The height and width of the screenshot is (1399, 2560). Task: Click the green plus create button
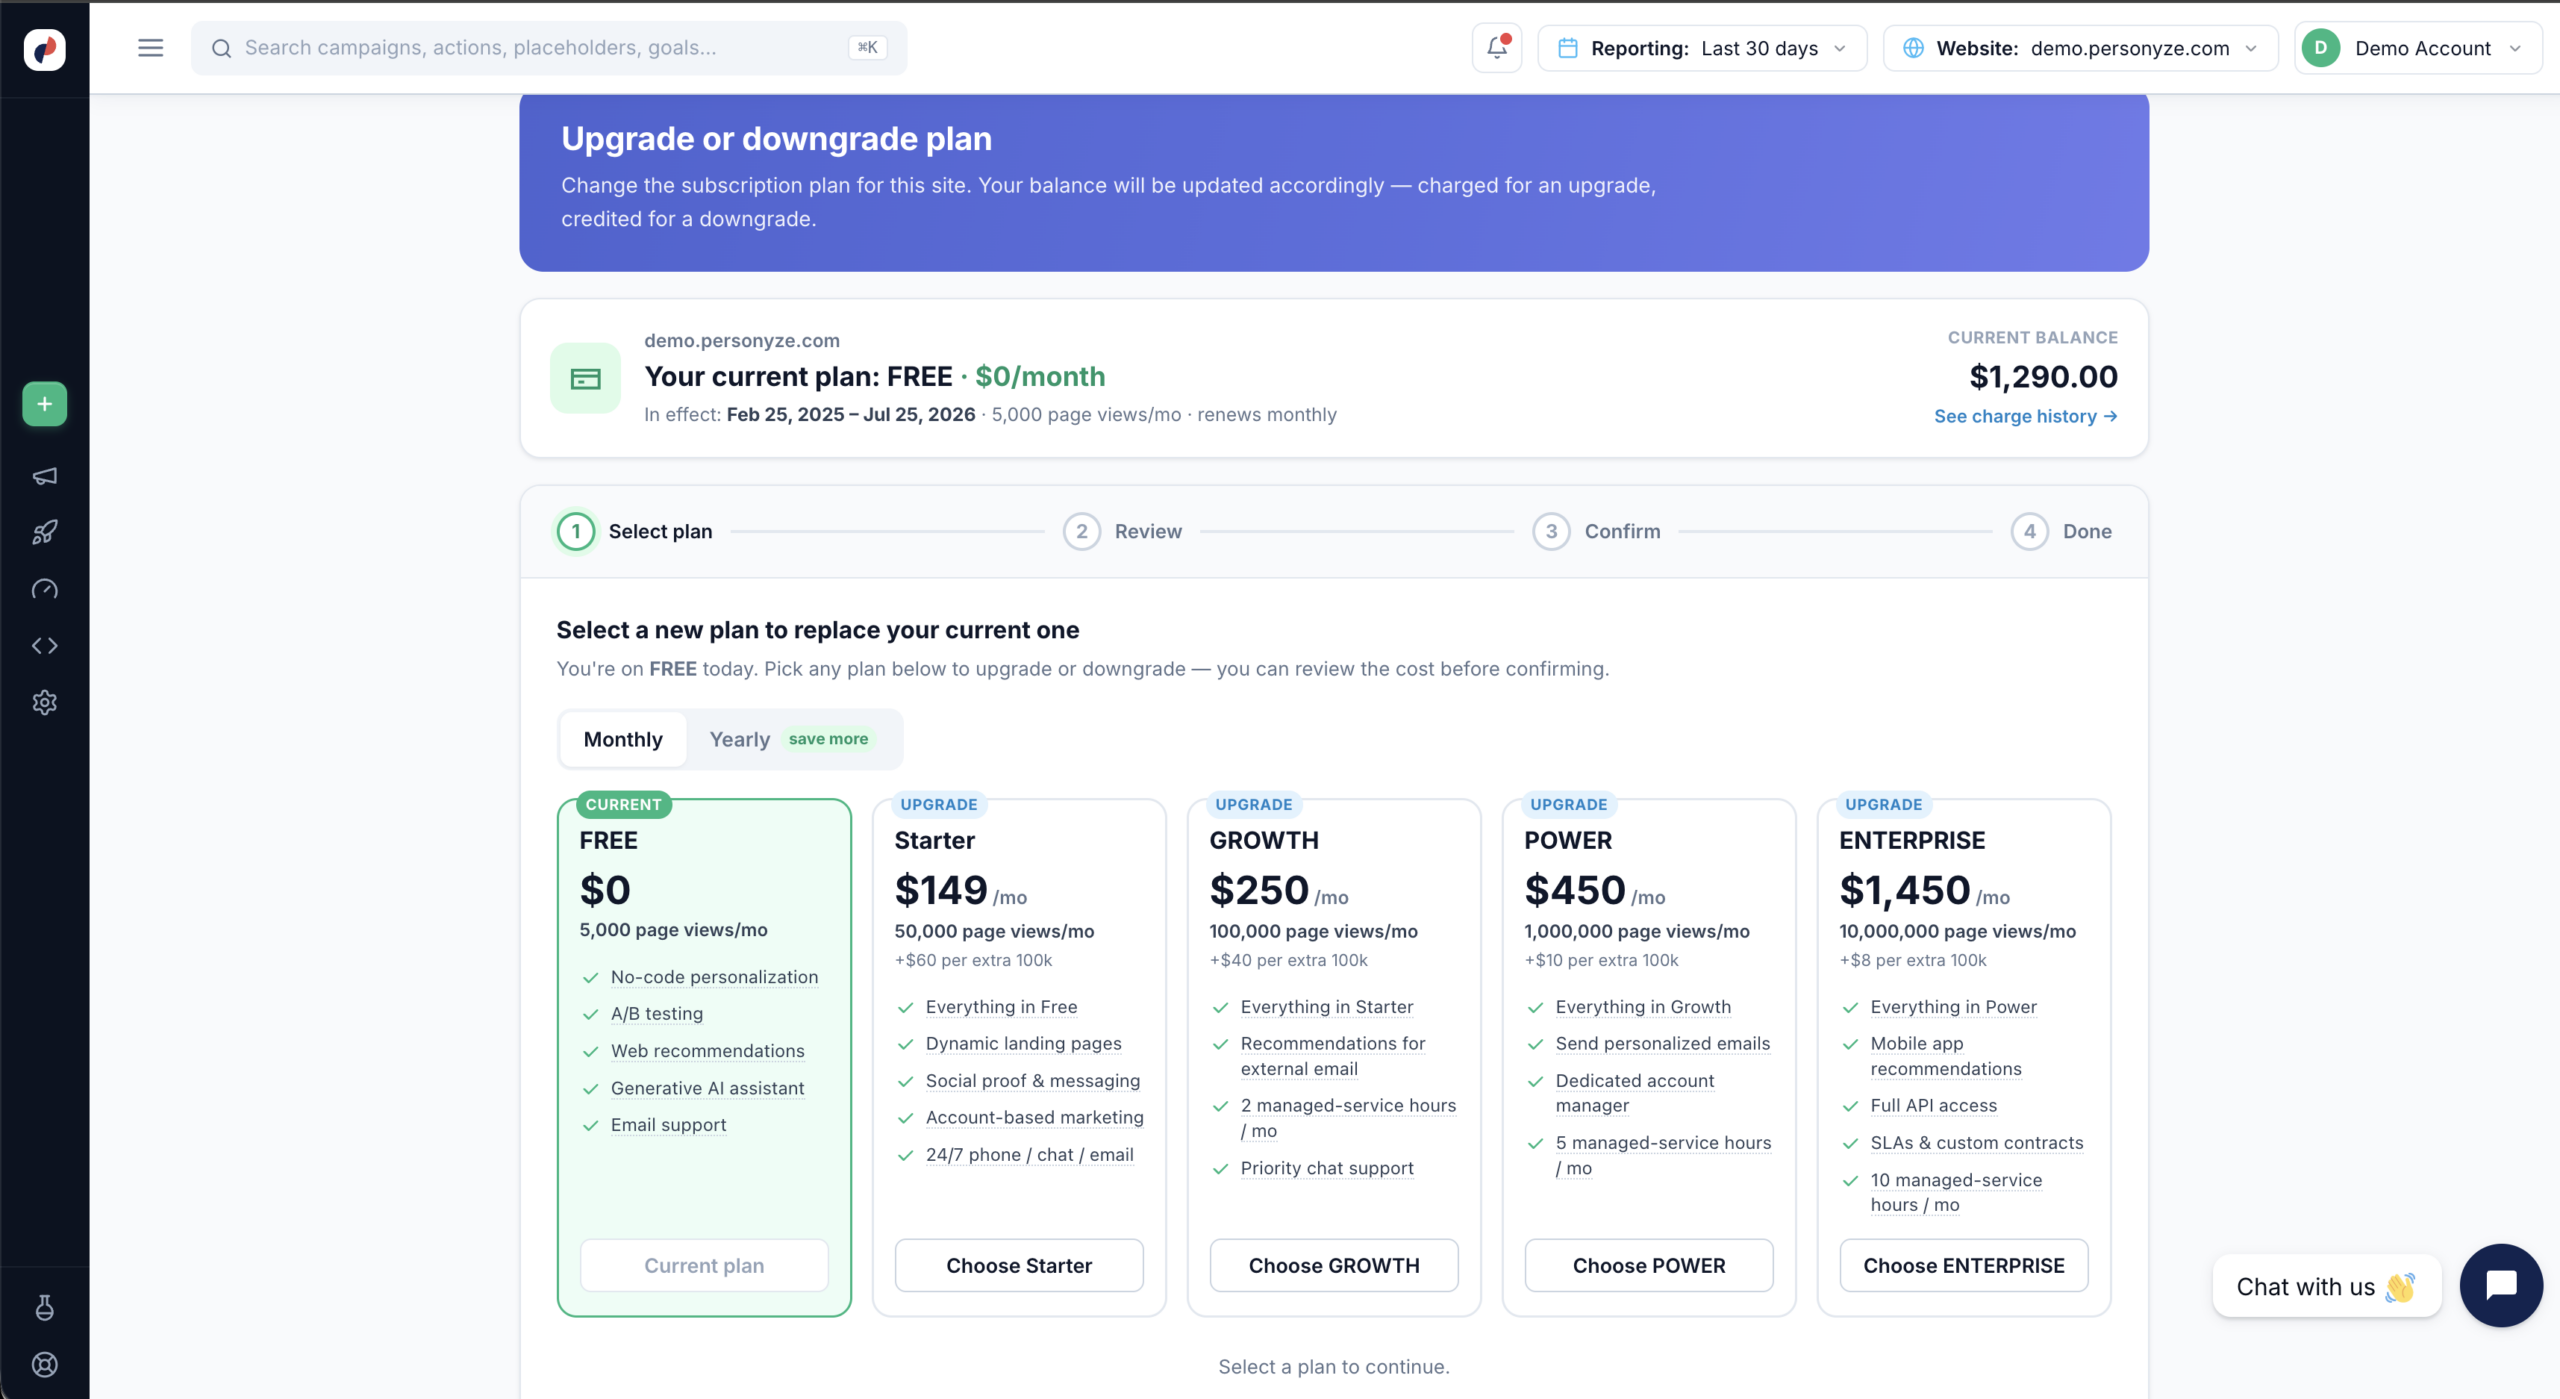(44, 404)
